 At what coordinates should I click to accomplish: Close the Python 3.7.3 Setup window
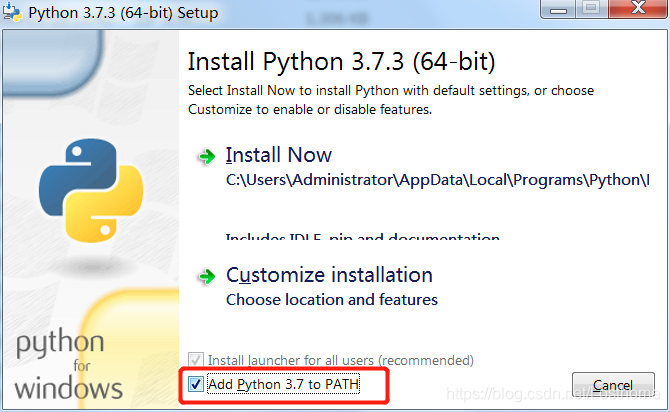(x=638, y=8)
